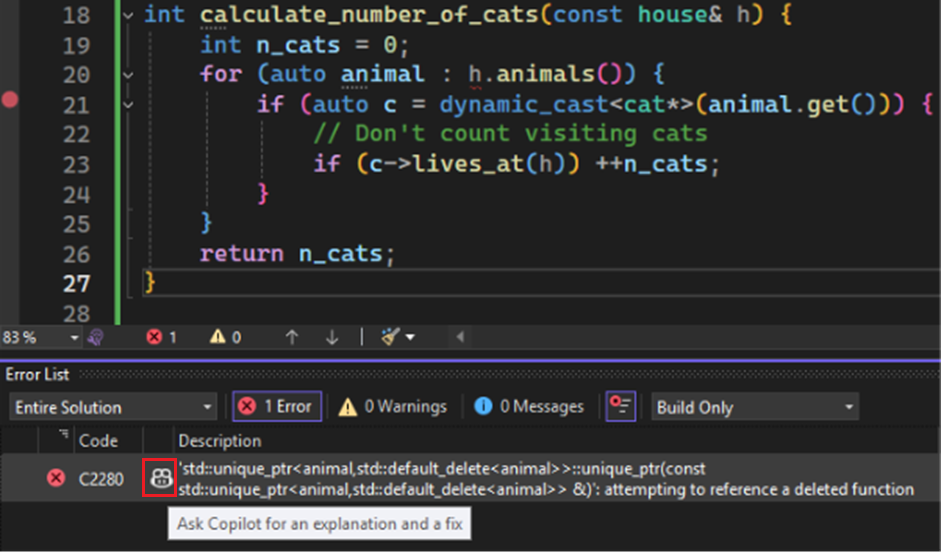Click the editor error count indicator

click(x=162, y=337)
